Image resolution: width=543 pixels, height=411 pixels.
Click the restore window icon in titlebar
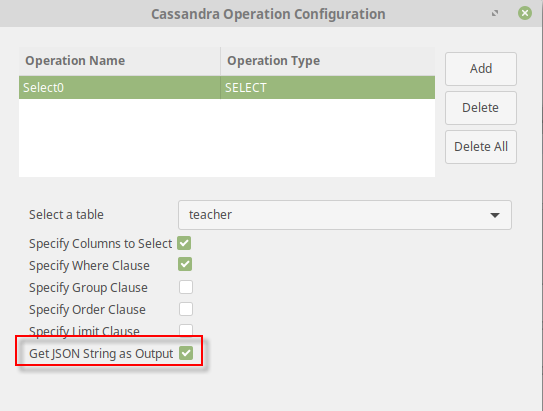[495, 13]
